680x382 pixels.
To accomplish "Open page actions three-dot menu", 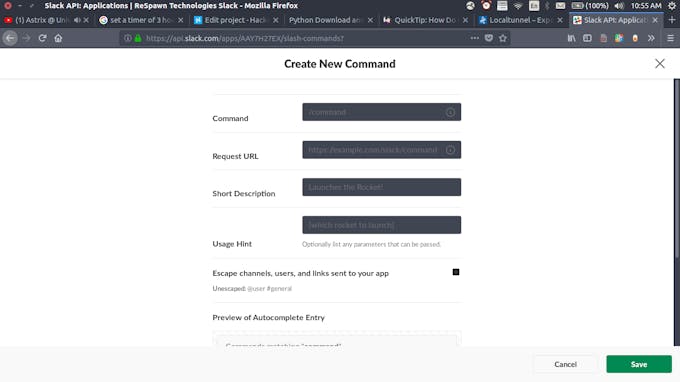I will [x=474, y=38].
